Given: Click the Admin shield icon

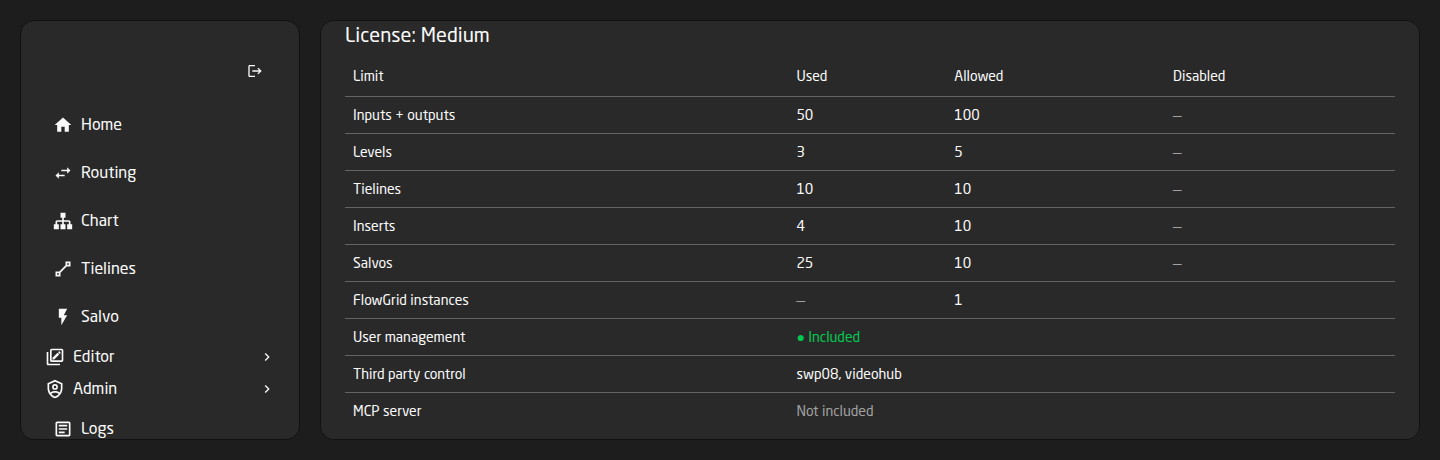Looking at the screenshot, I should pyautogui.click(x=55, y=389).
